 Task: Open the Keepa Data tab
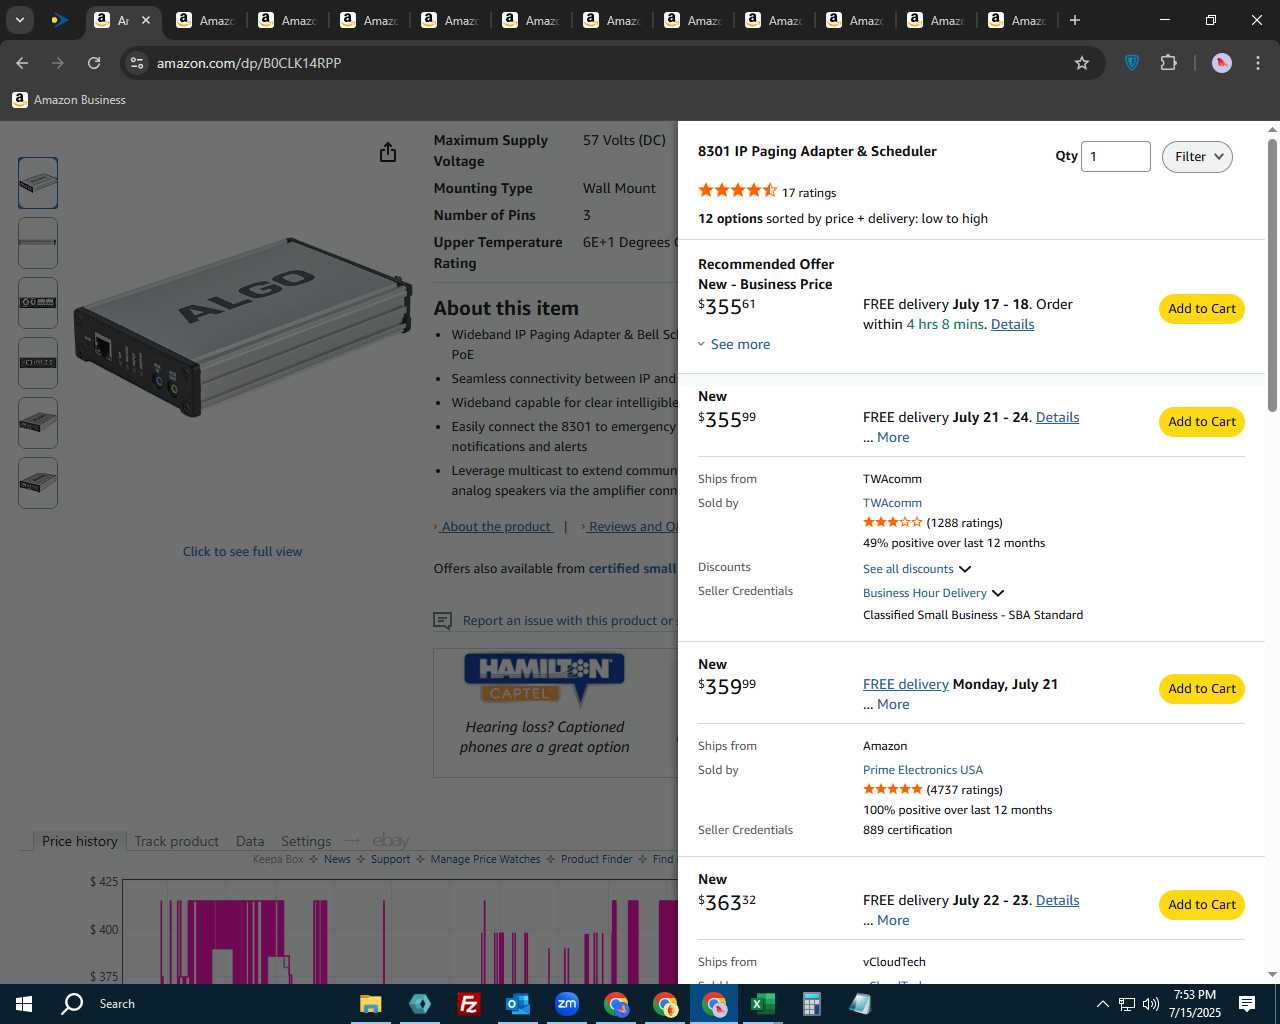tap(250, 841)
